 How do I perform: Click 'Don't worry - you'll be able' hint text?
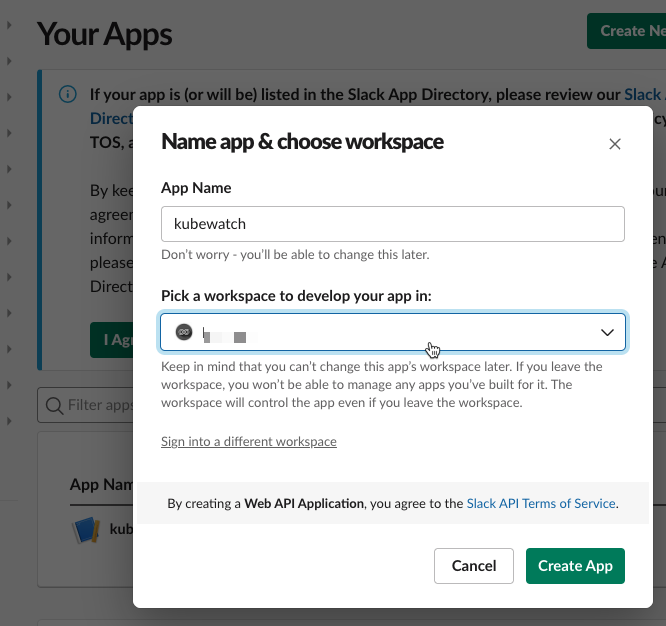click(x=295, y=254)
